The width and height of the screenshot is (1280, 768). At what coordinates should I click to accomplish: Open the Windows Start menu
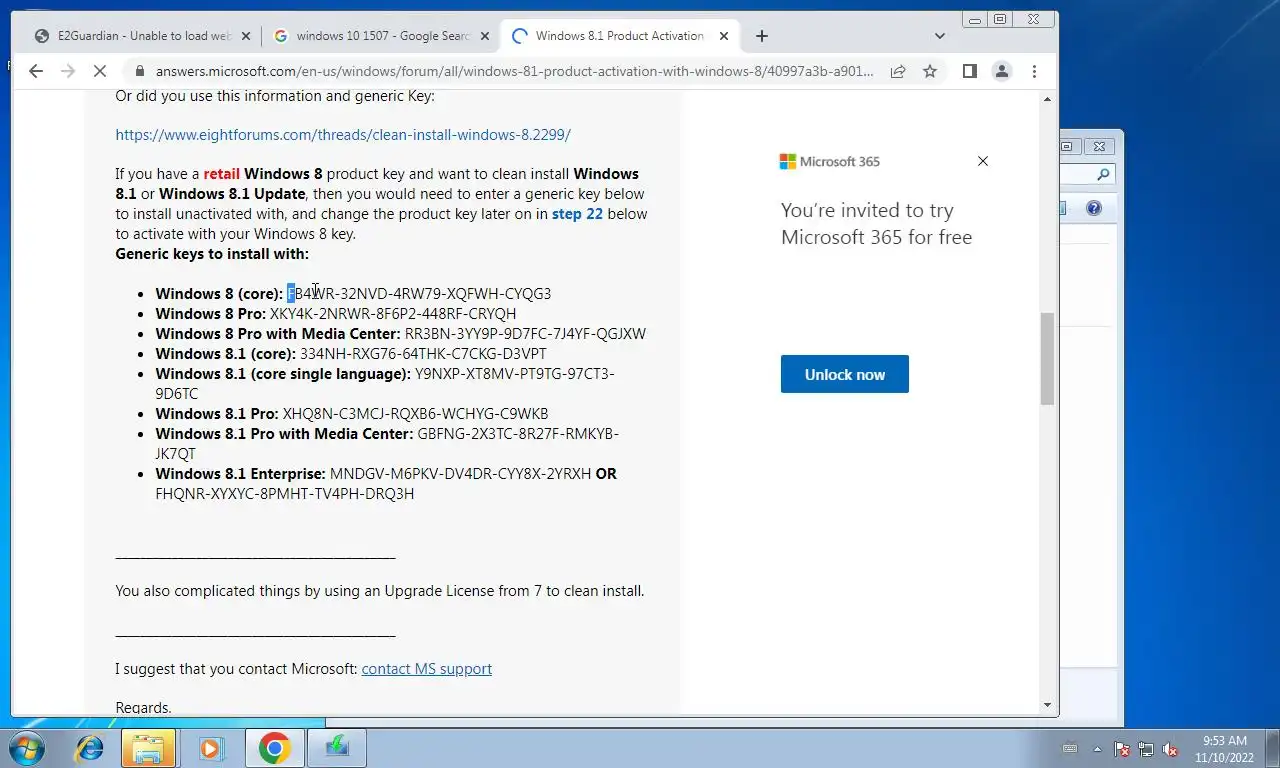25,748
